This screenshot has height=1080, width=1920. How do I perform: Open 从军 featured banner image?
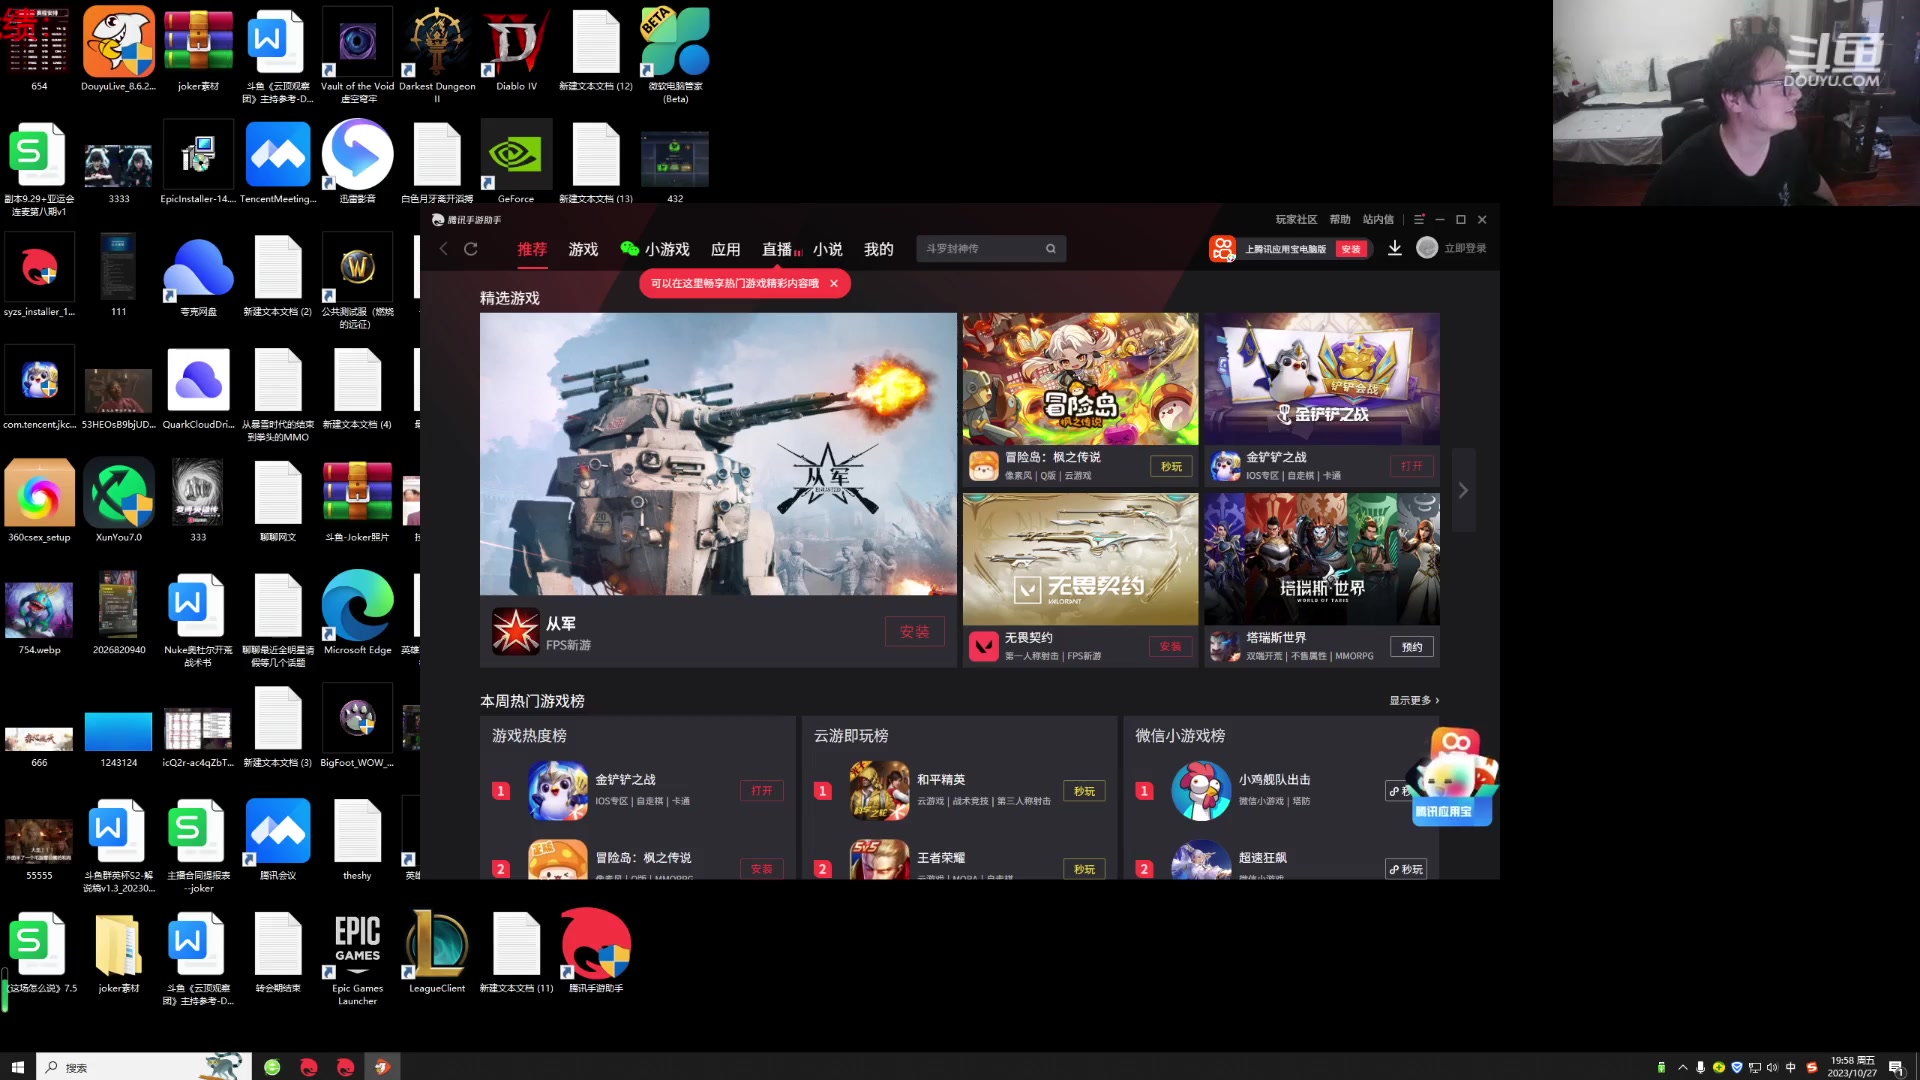coord(718,454)
